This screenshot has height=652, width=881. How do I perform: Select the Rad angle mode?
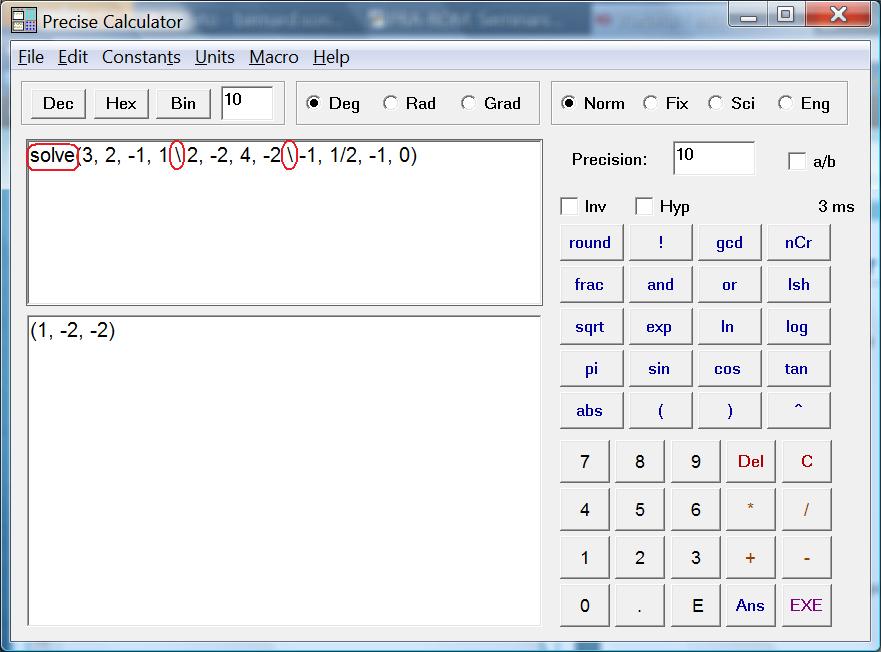click(391, 103)
